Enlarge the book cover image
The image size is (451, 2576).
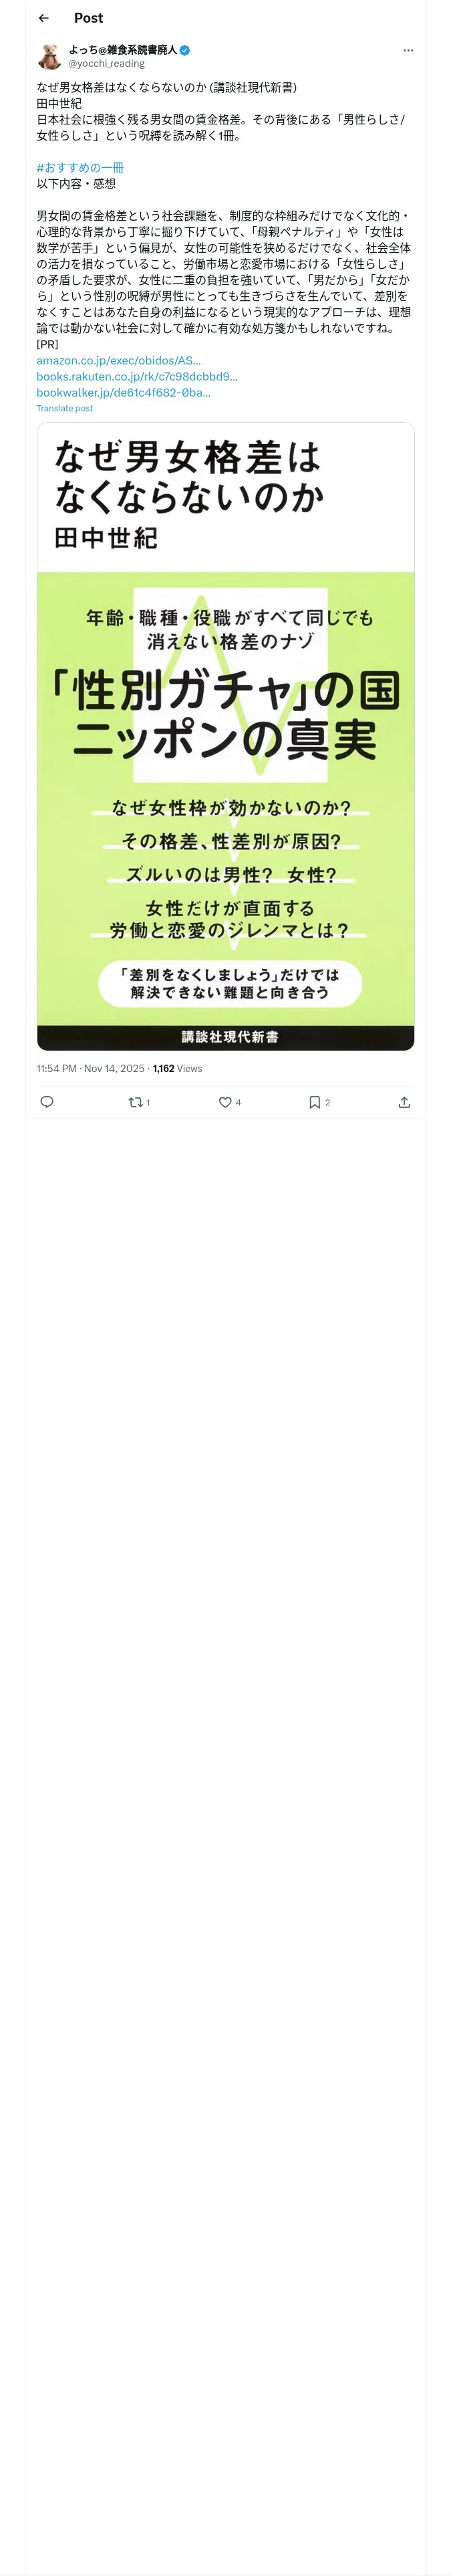click(x=225, y=735)
